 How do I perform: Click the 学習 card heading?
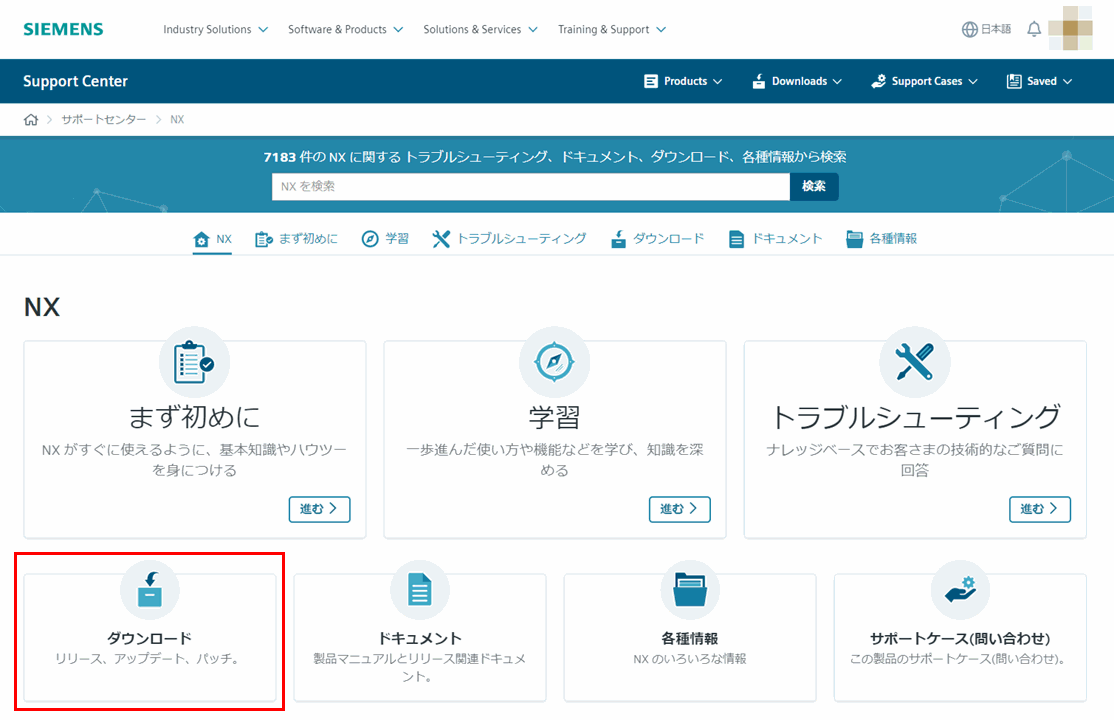[554, 417]
